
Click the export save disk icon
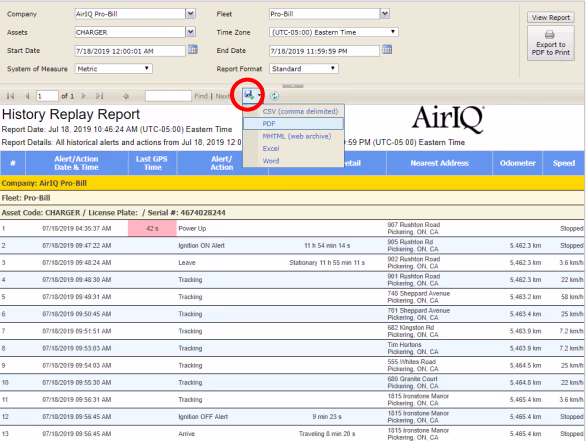click(249, 95)
